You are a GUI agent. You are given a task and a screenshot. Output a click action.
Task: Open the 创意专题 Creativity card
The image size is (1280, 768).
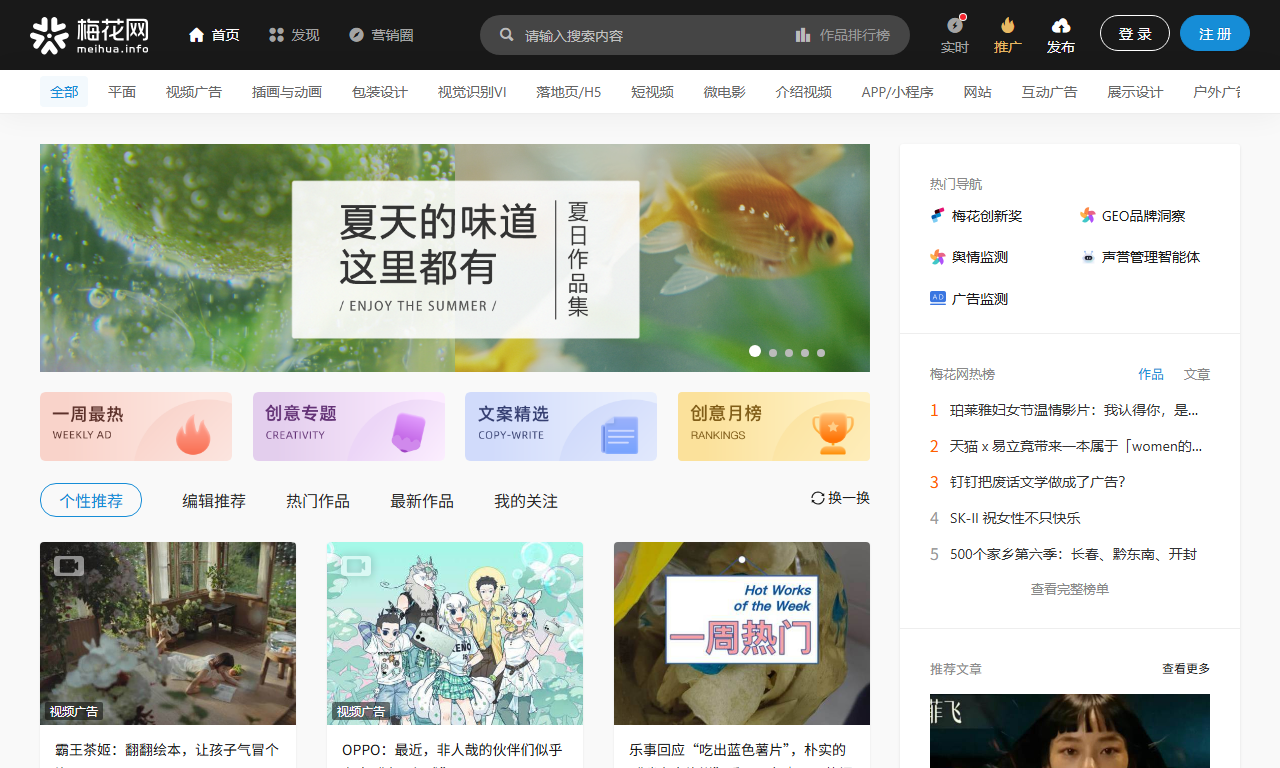(349, 426)
